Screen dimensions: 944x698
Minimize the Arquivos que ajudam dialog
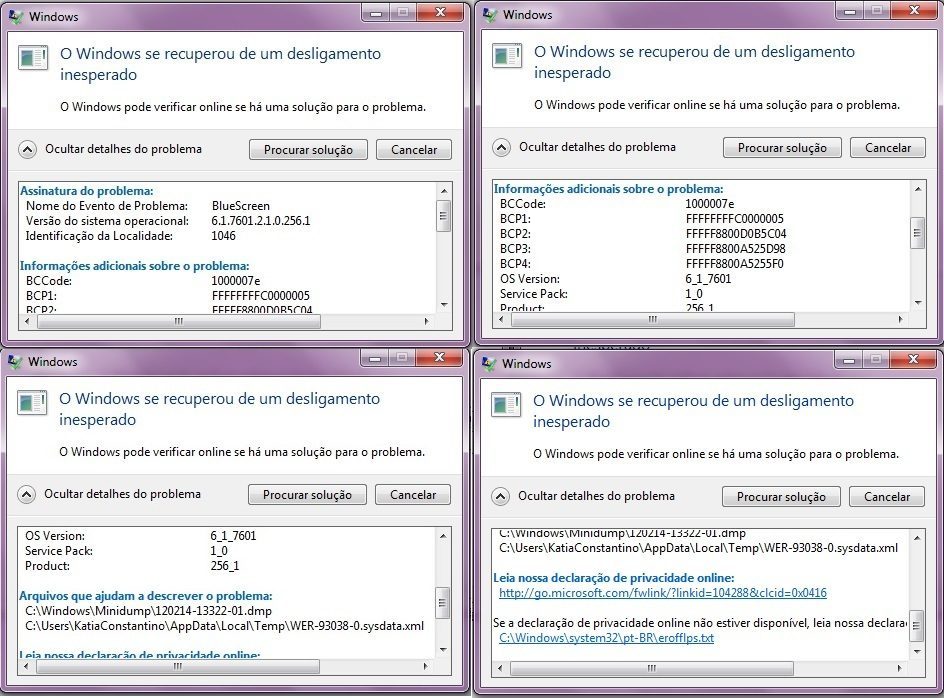coord(375,359)
